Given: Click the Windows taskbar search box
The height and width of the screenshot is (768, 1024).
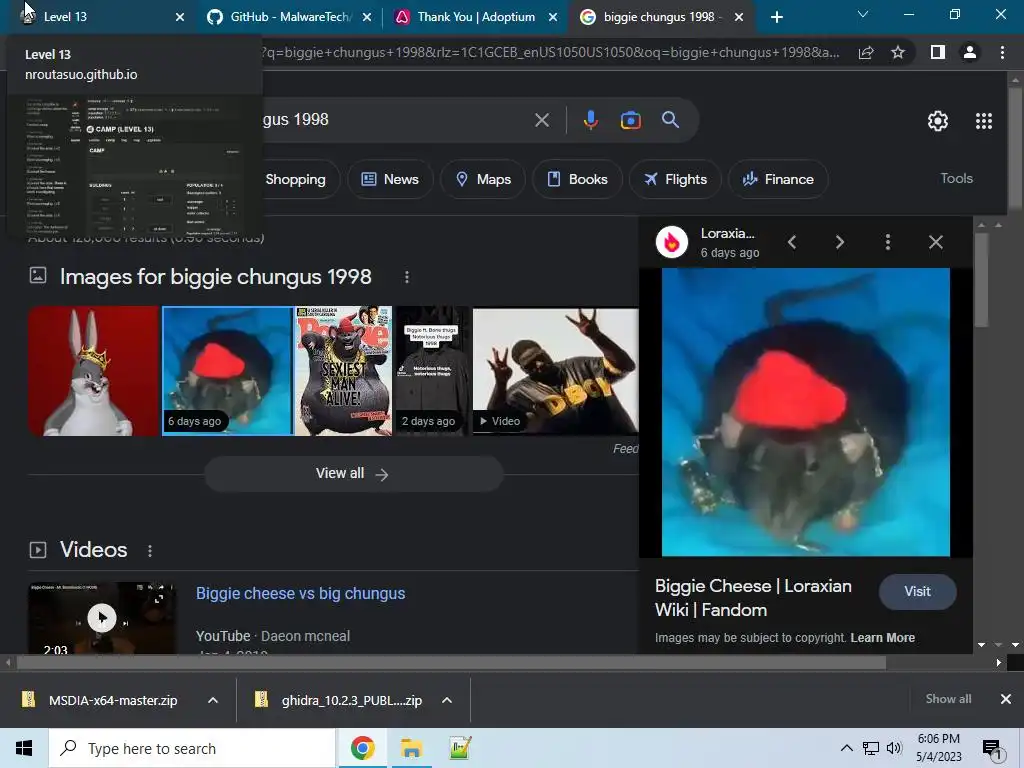Looking at the screenshot, I should tap(192, 748).
